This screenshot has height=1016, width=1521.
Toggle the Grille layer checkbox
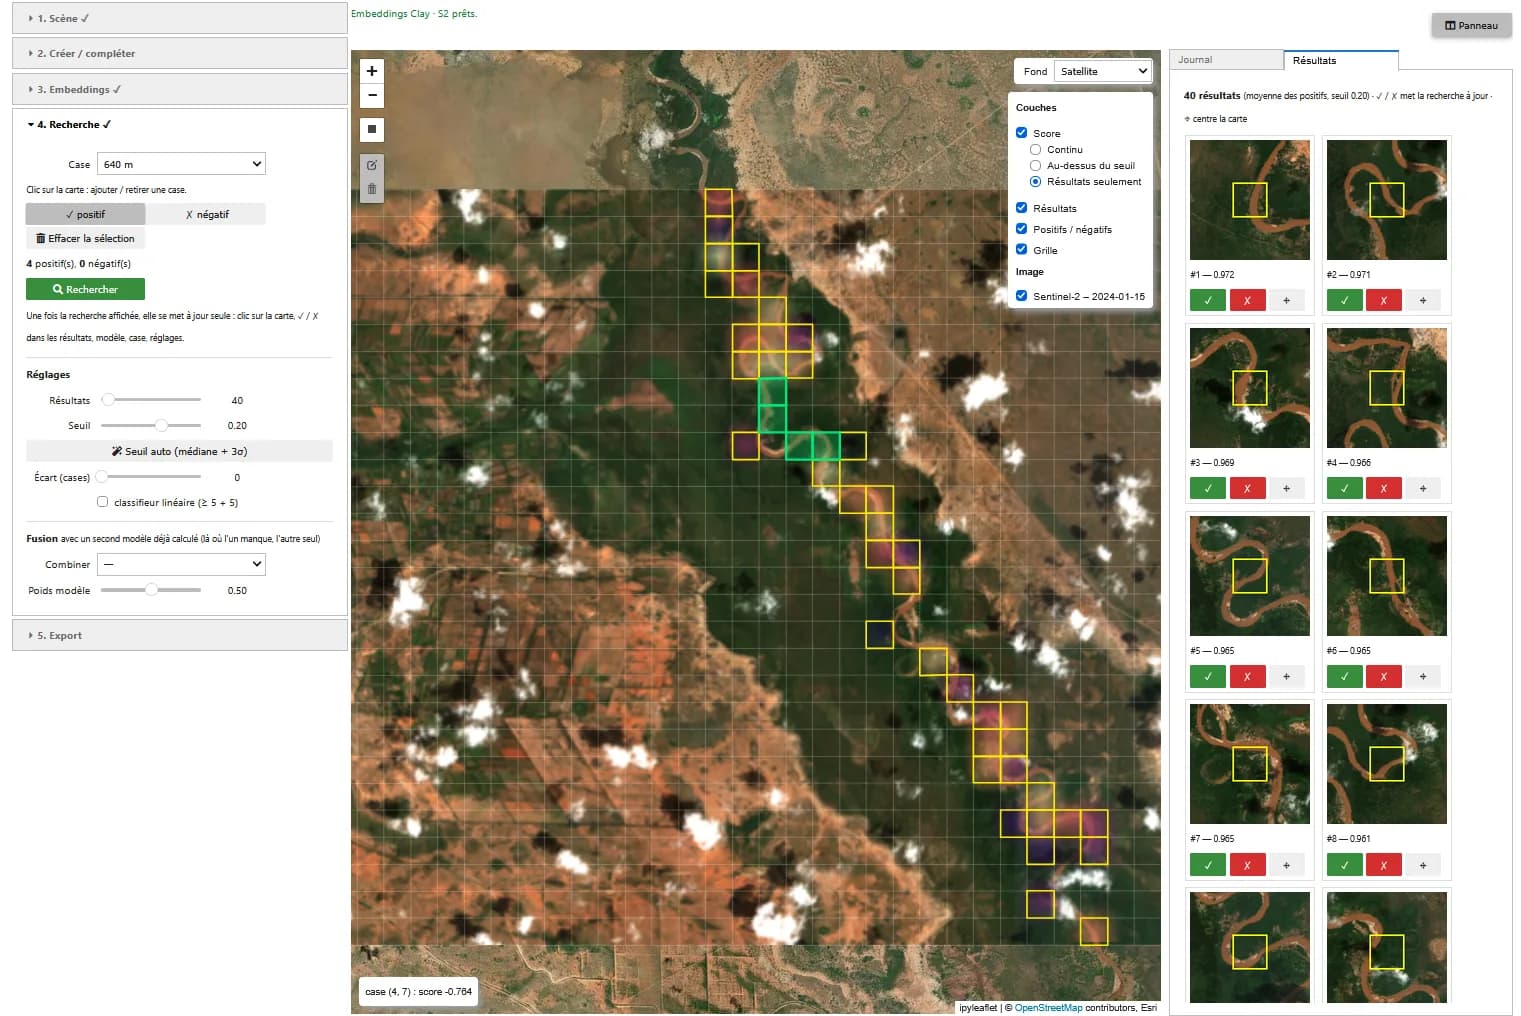click(x=1021, y=250)
